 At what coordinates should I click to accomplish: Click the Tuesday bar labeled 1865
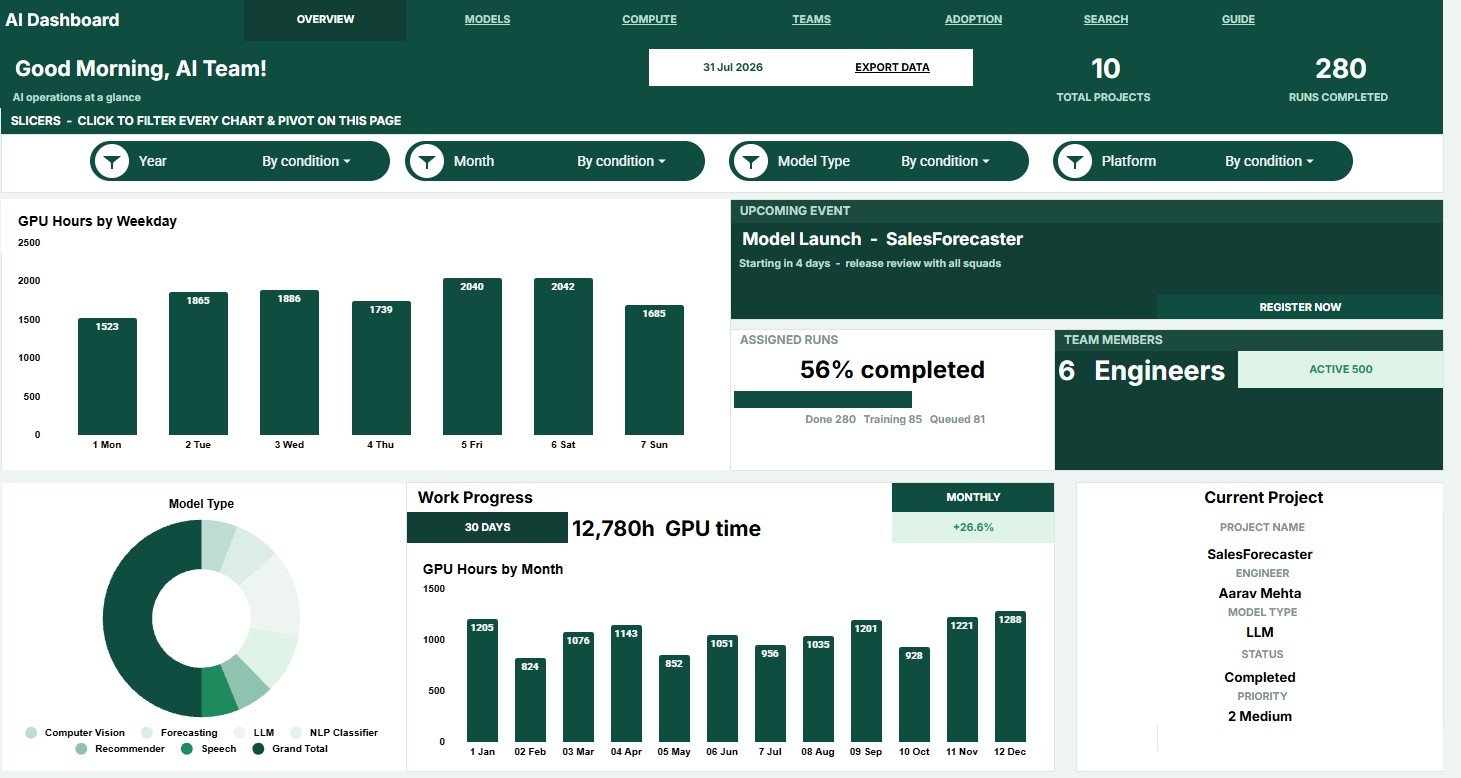click(198, 364)
